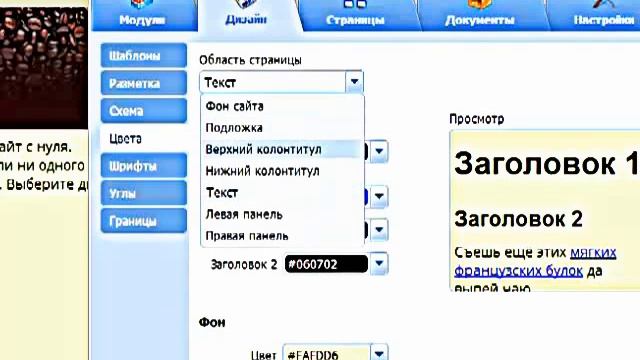Image resolution: width=640 pixels, height=360 pixels.
Task: Choose Левая панель from the list
Action: 282,214
